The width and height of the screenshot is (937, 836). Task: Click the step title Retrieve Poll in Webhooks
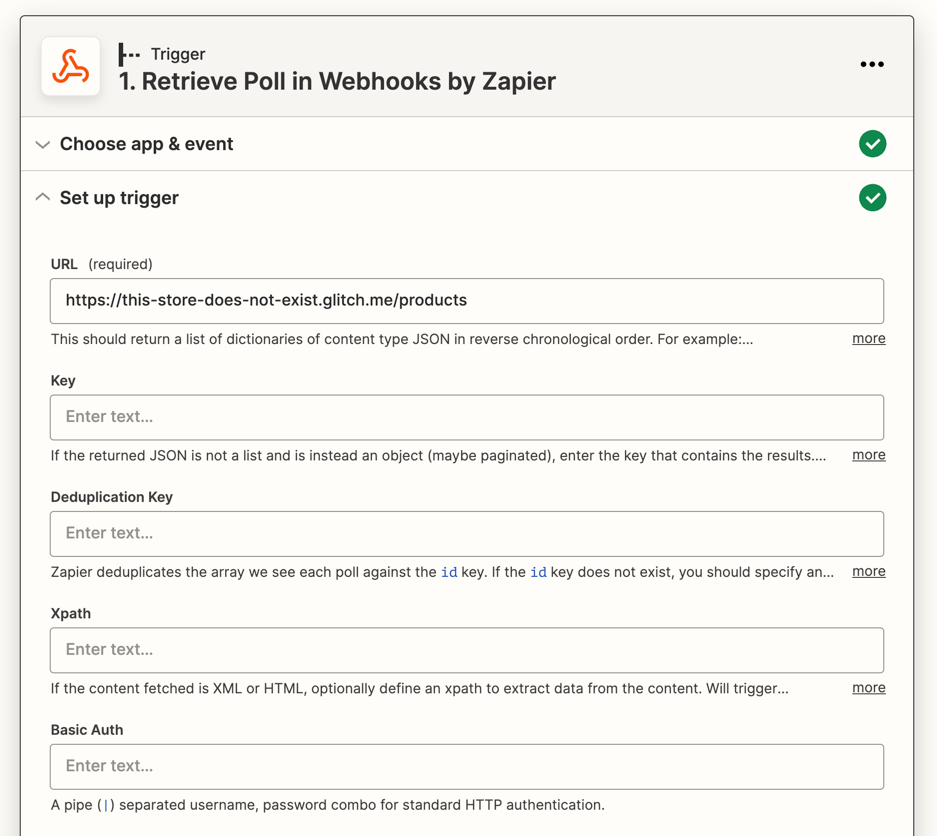click(337, 81)
